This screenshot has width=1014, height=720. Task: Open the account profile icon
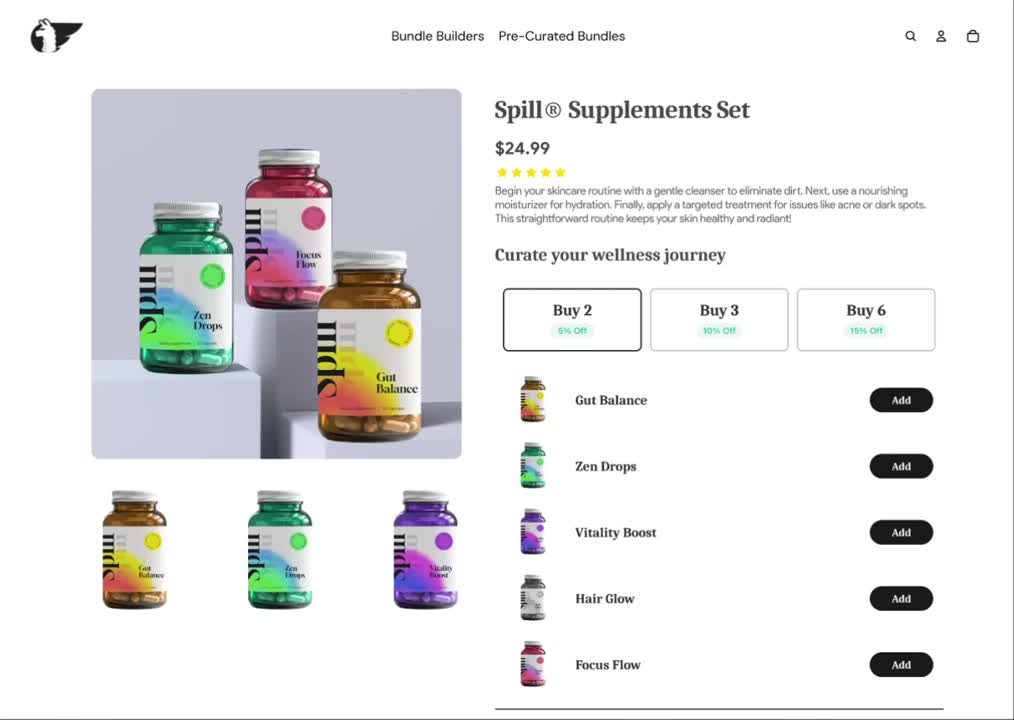[941, 36]
